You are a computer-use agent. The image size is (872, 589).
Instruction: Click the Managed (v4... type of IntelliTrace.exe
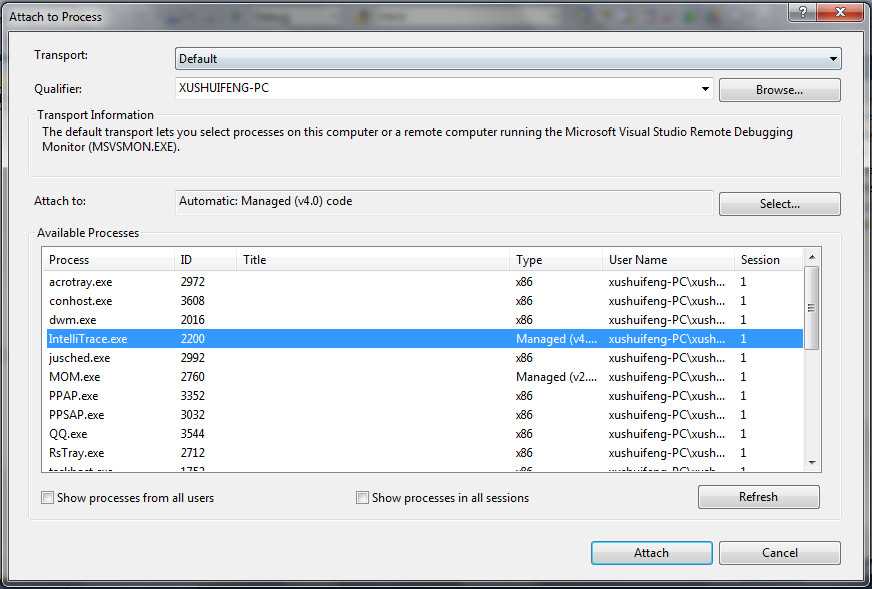(556, 339)
